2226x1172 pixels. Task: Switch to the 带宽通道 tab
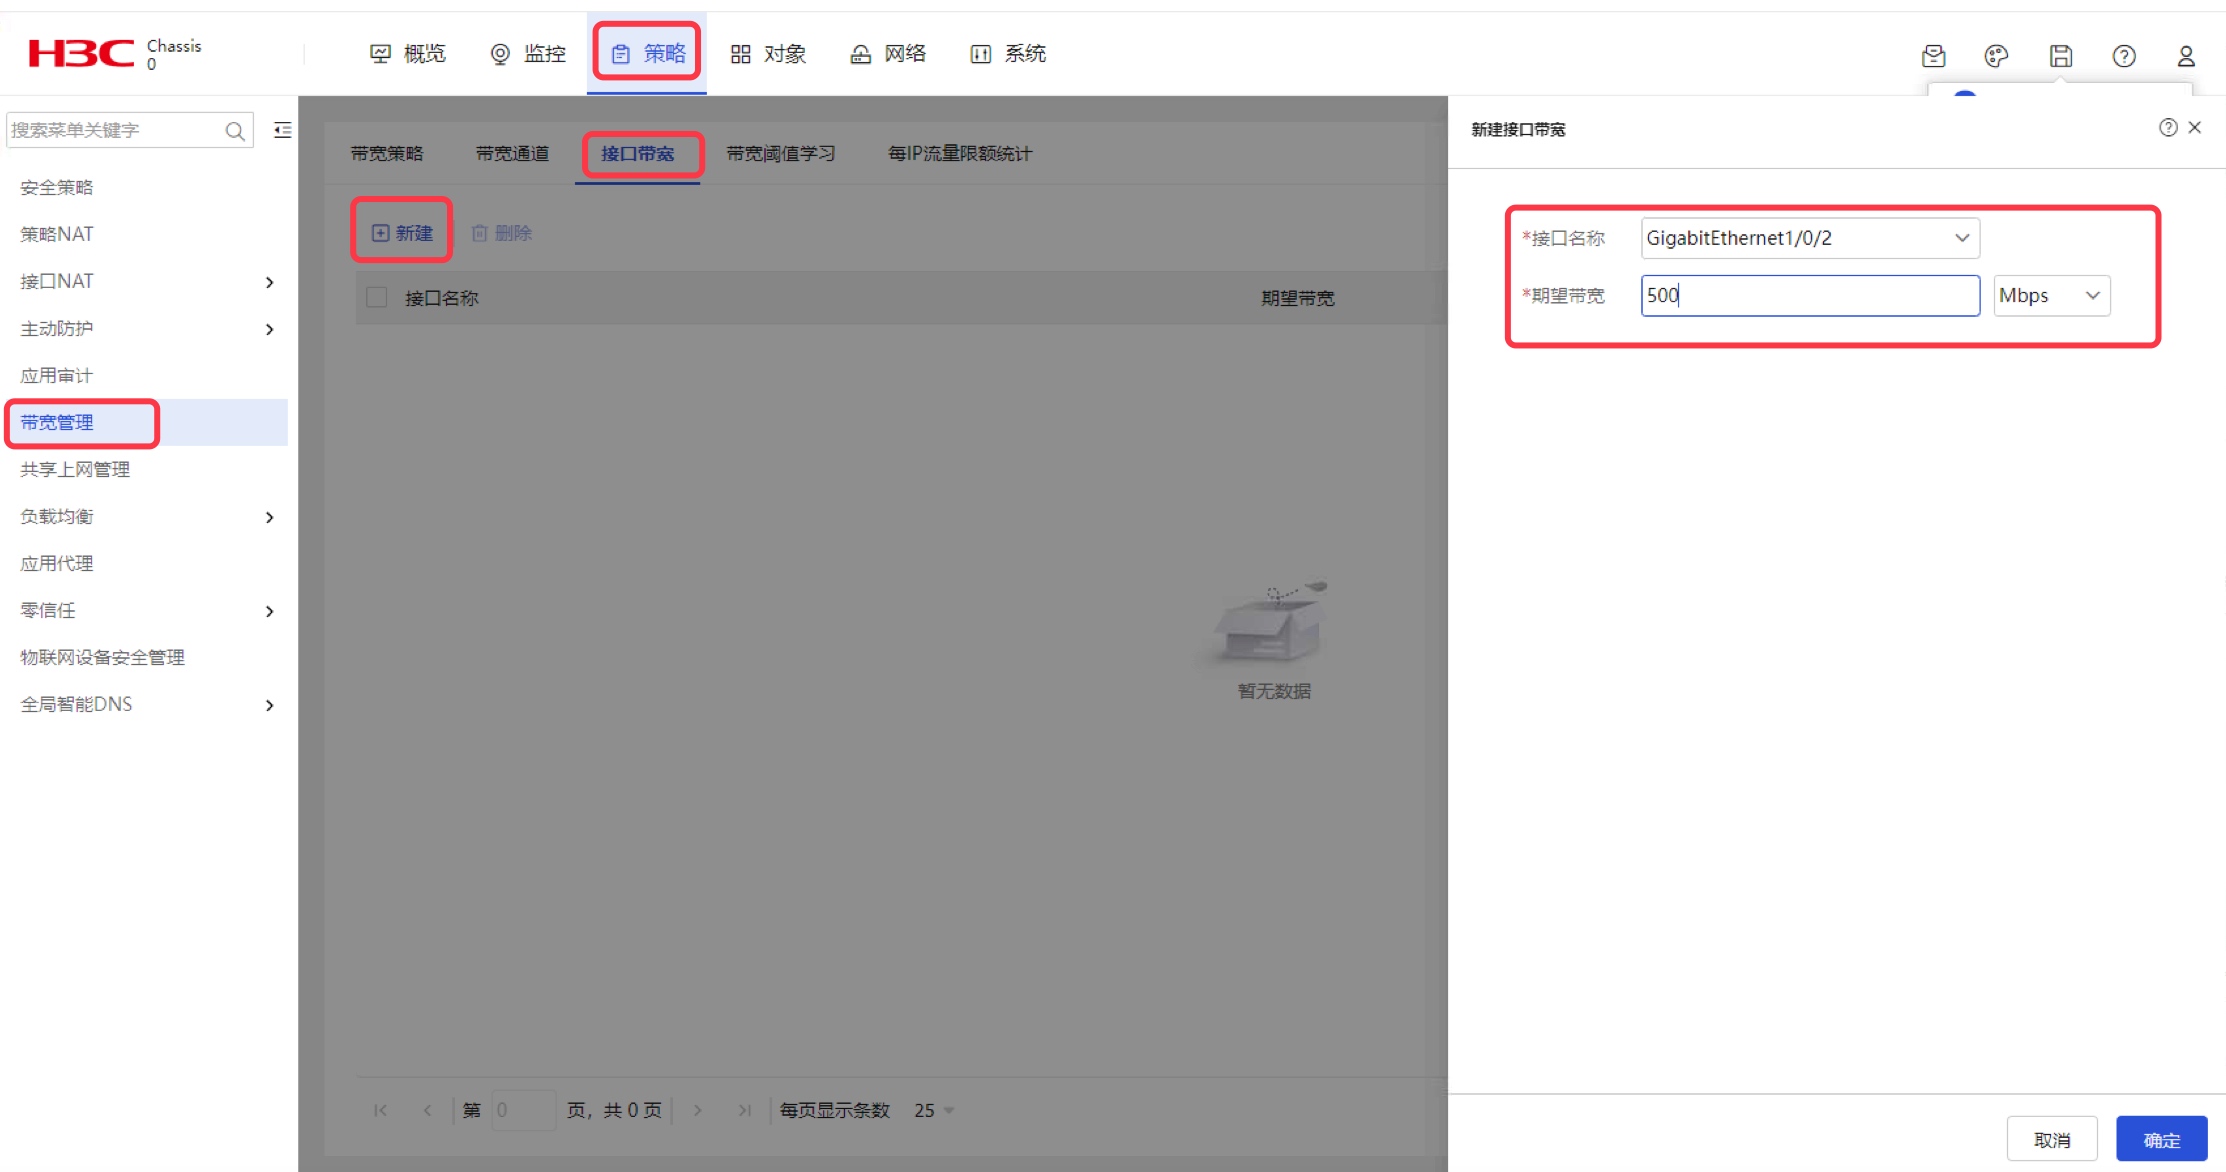click(512, 153)
